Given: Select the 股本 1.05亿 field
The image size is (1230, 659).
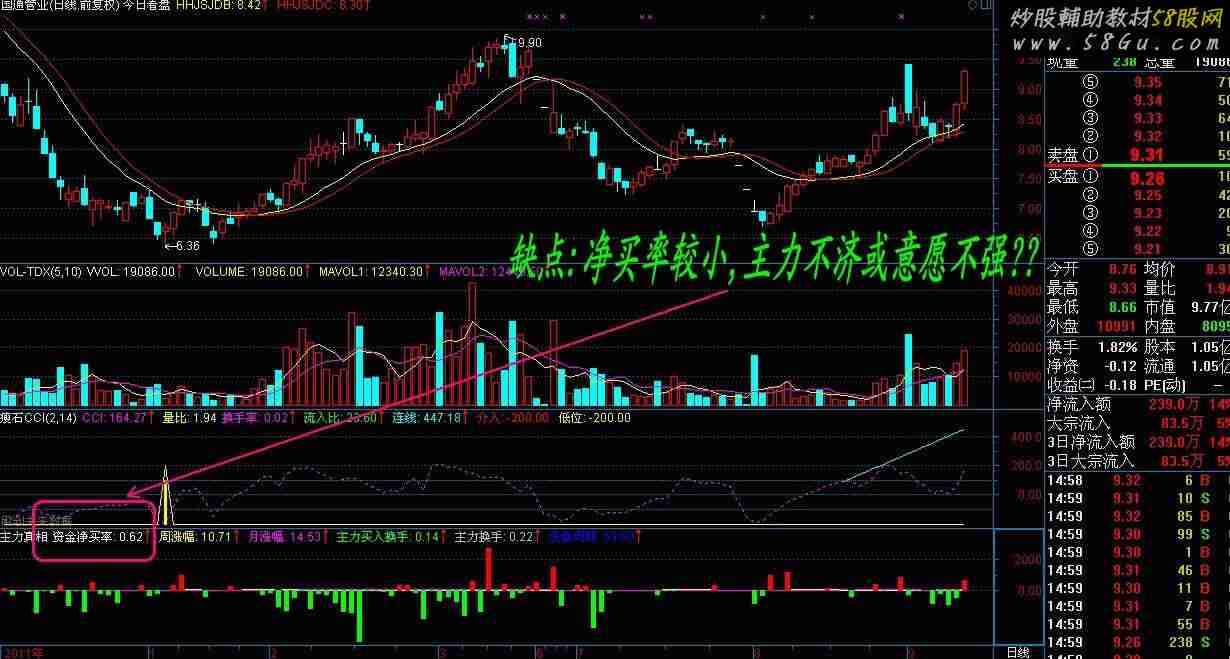Looking at the screenshot, I should (1186, 347).
